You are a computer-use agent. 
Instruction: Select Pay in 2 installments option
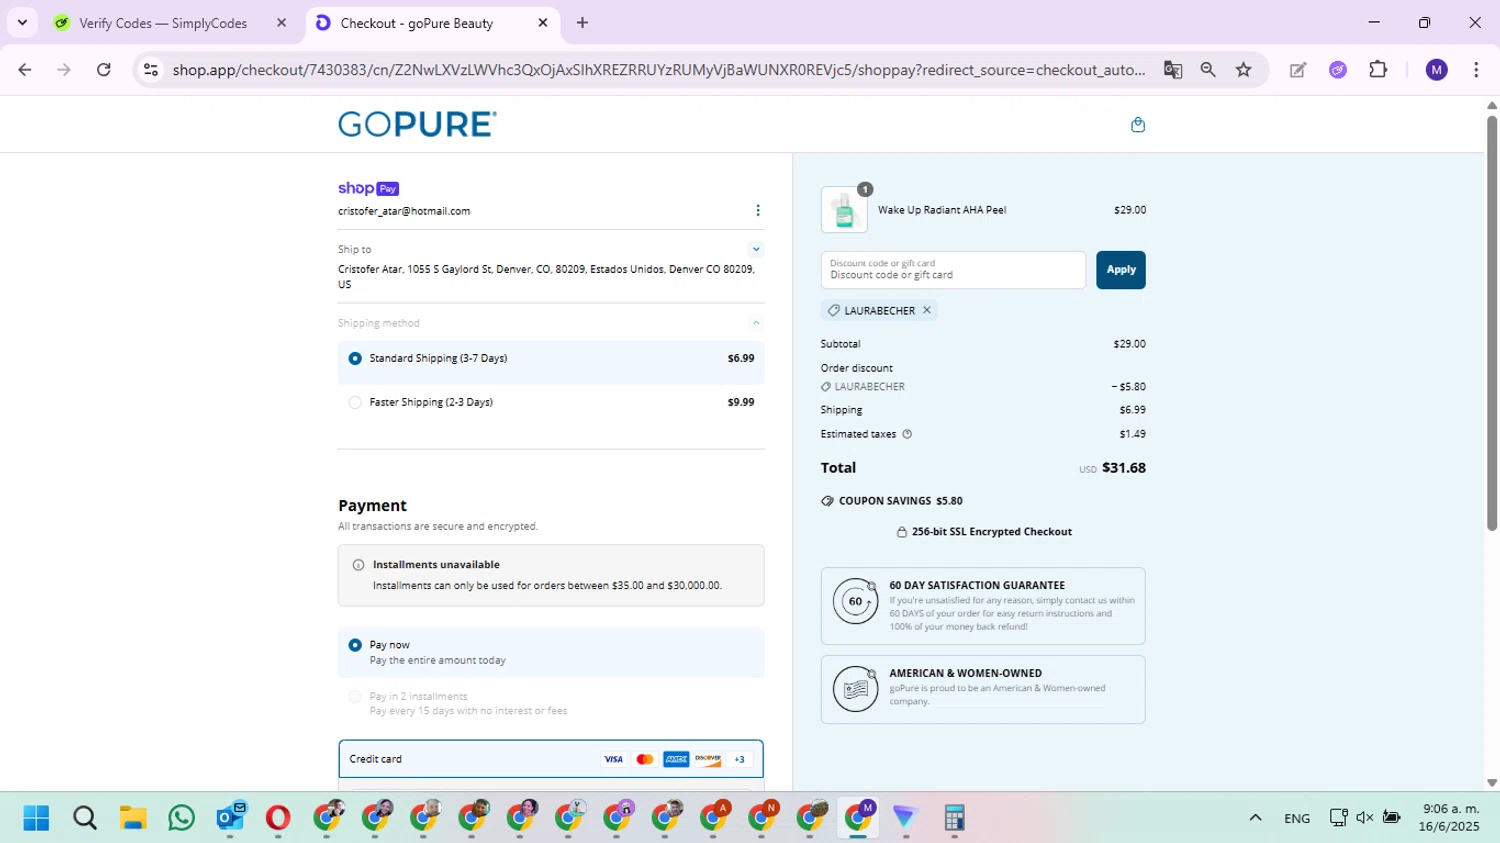click(x=551, y=703)
